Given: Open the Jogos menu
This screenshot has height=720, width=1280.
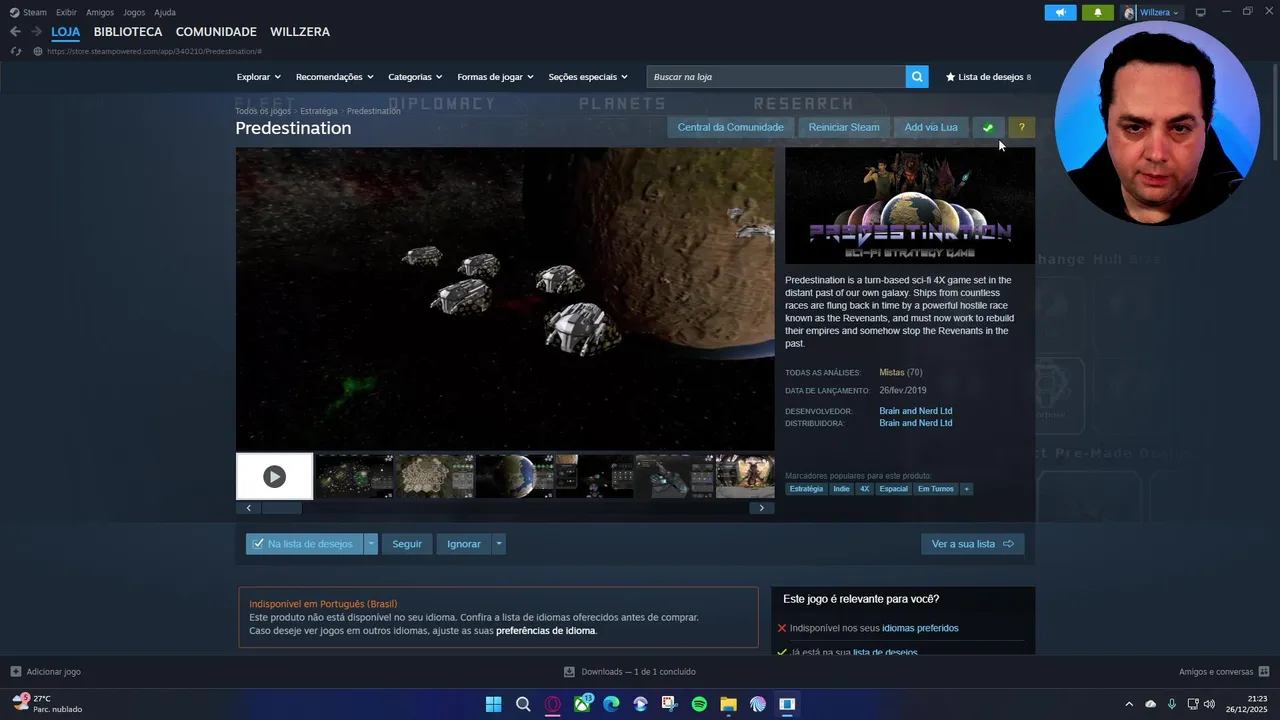Looking at the screenshot, I should (x=134, y=12).
